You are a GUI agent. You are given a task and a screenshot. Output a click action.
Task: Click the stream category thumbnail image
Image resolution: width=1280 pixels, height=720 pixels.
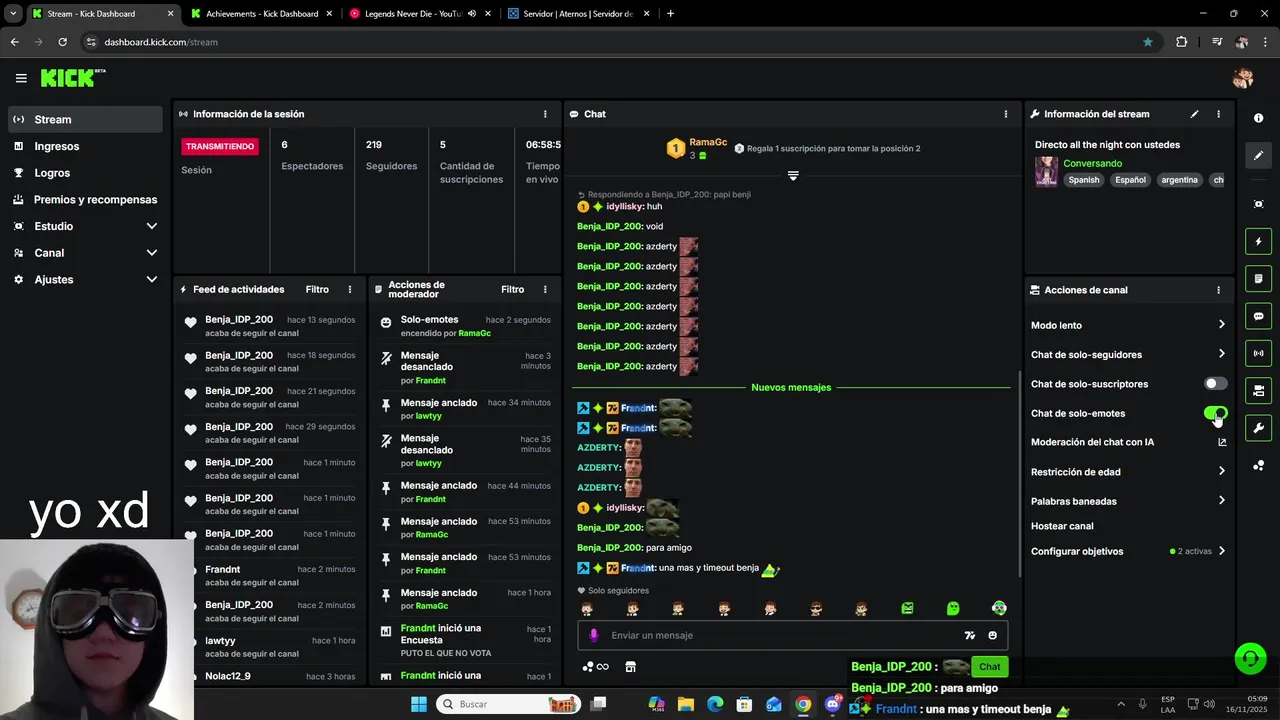click(1046, 171)
